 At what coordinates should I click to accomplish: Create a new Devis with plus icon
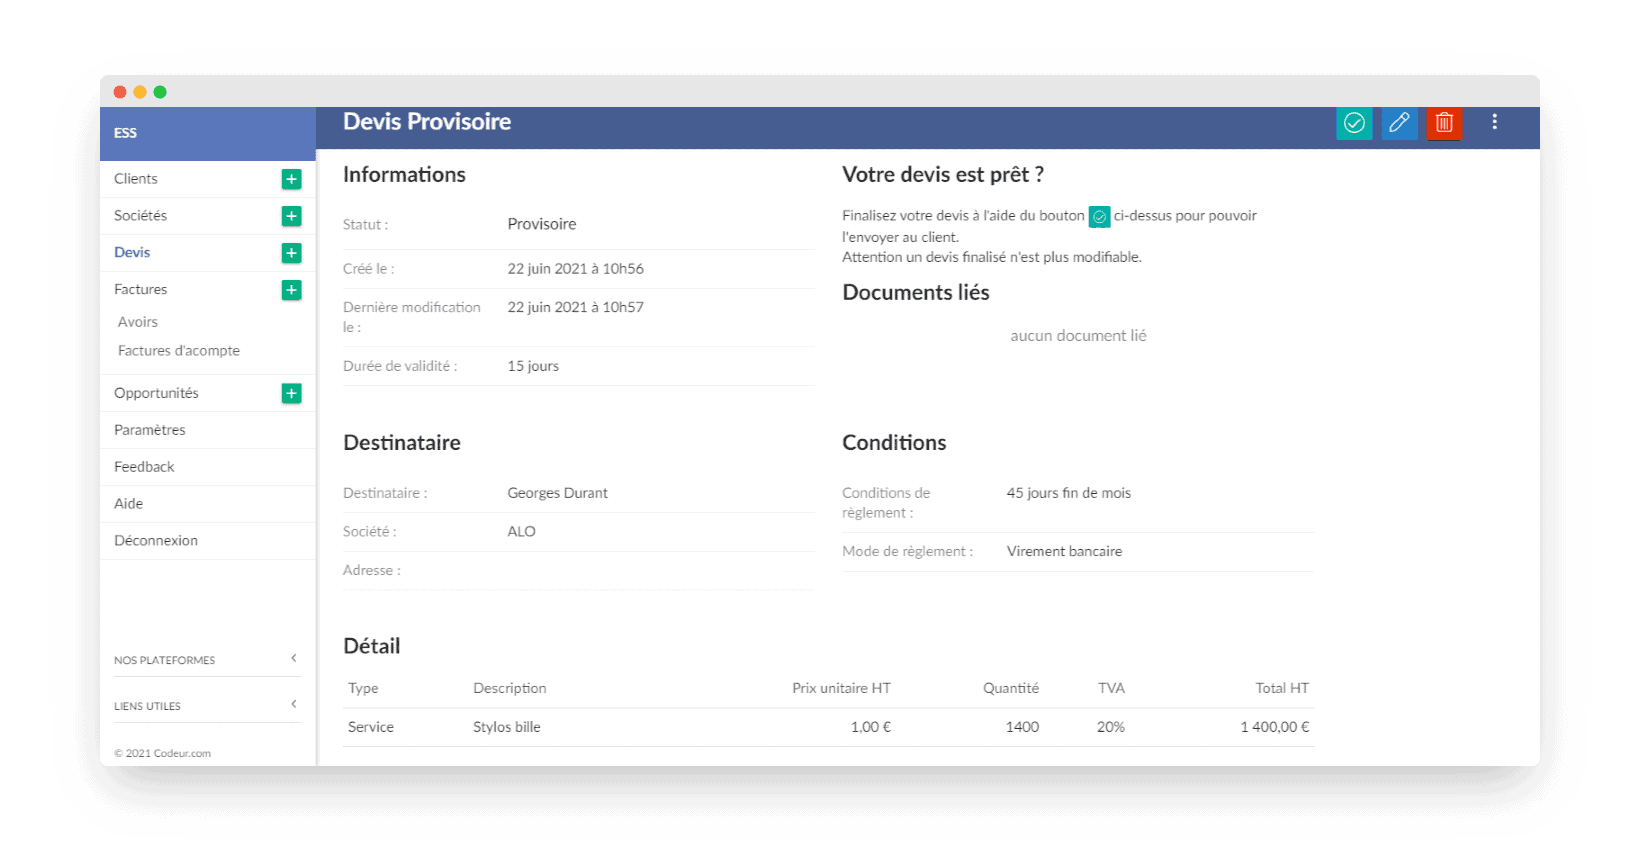(x=291, y=253)
